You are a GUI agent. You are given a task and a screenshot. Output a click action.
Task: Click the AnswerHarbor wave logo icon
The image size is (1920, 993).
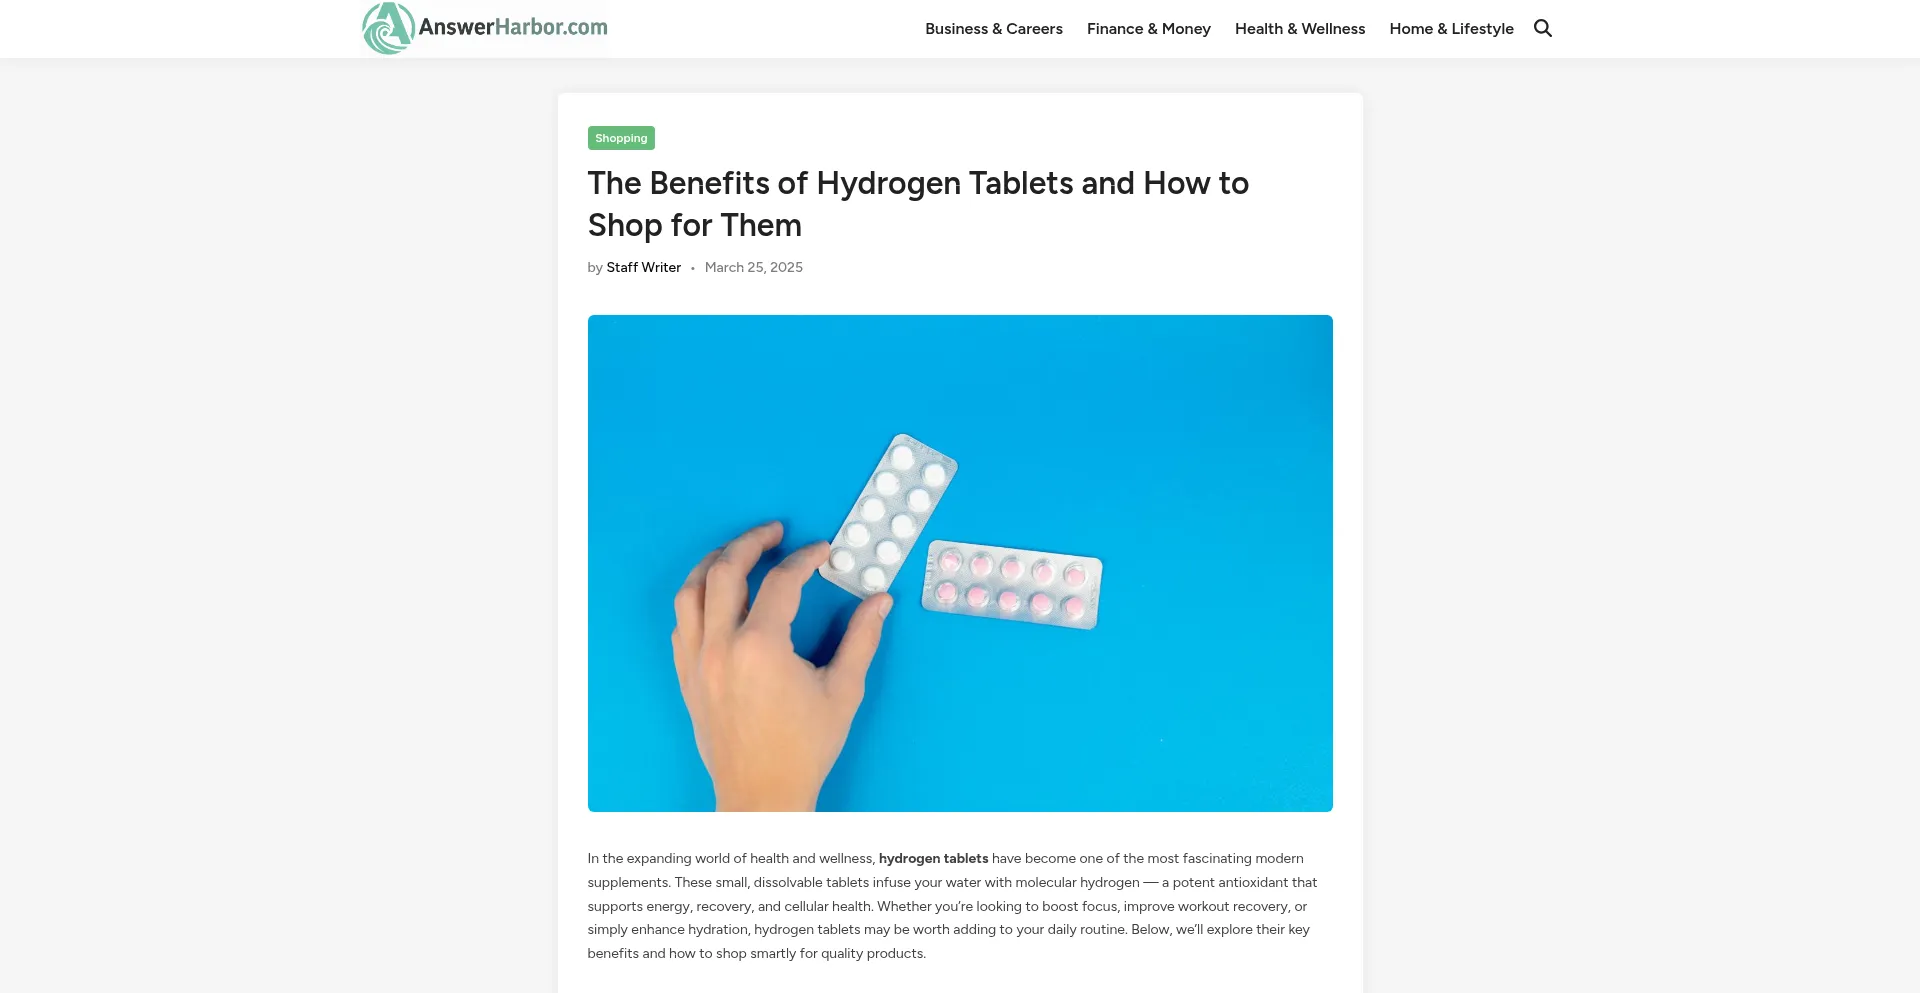pos(388,28)
